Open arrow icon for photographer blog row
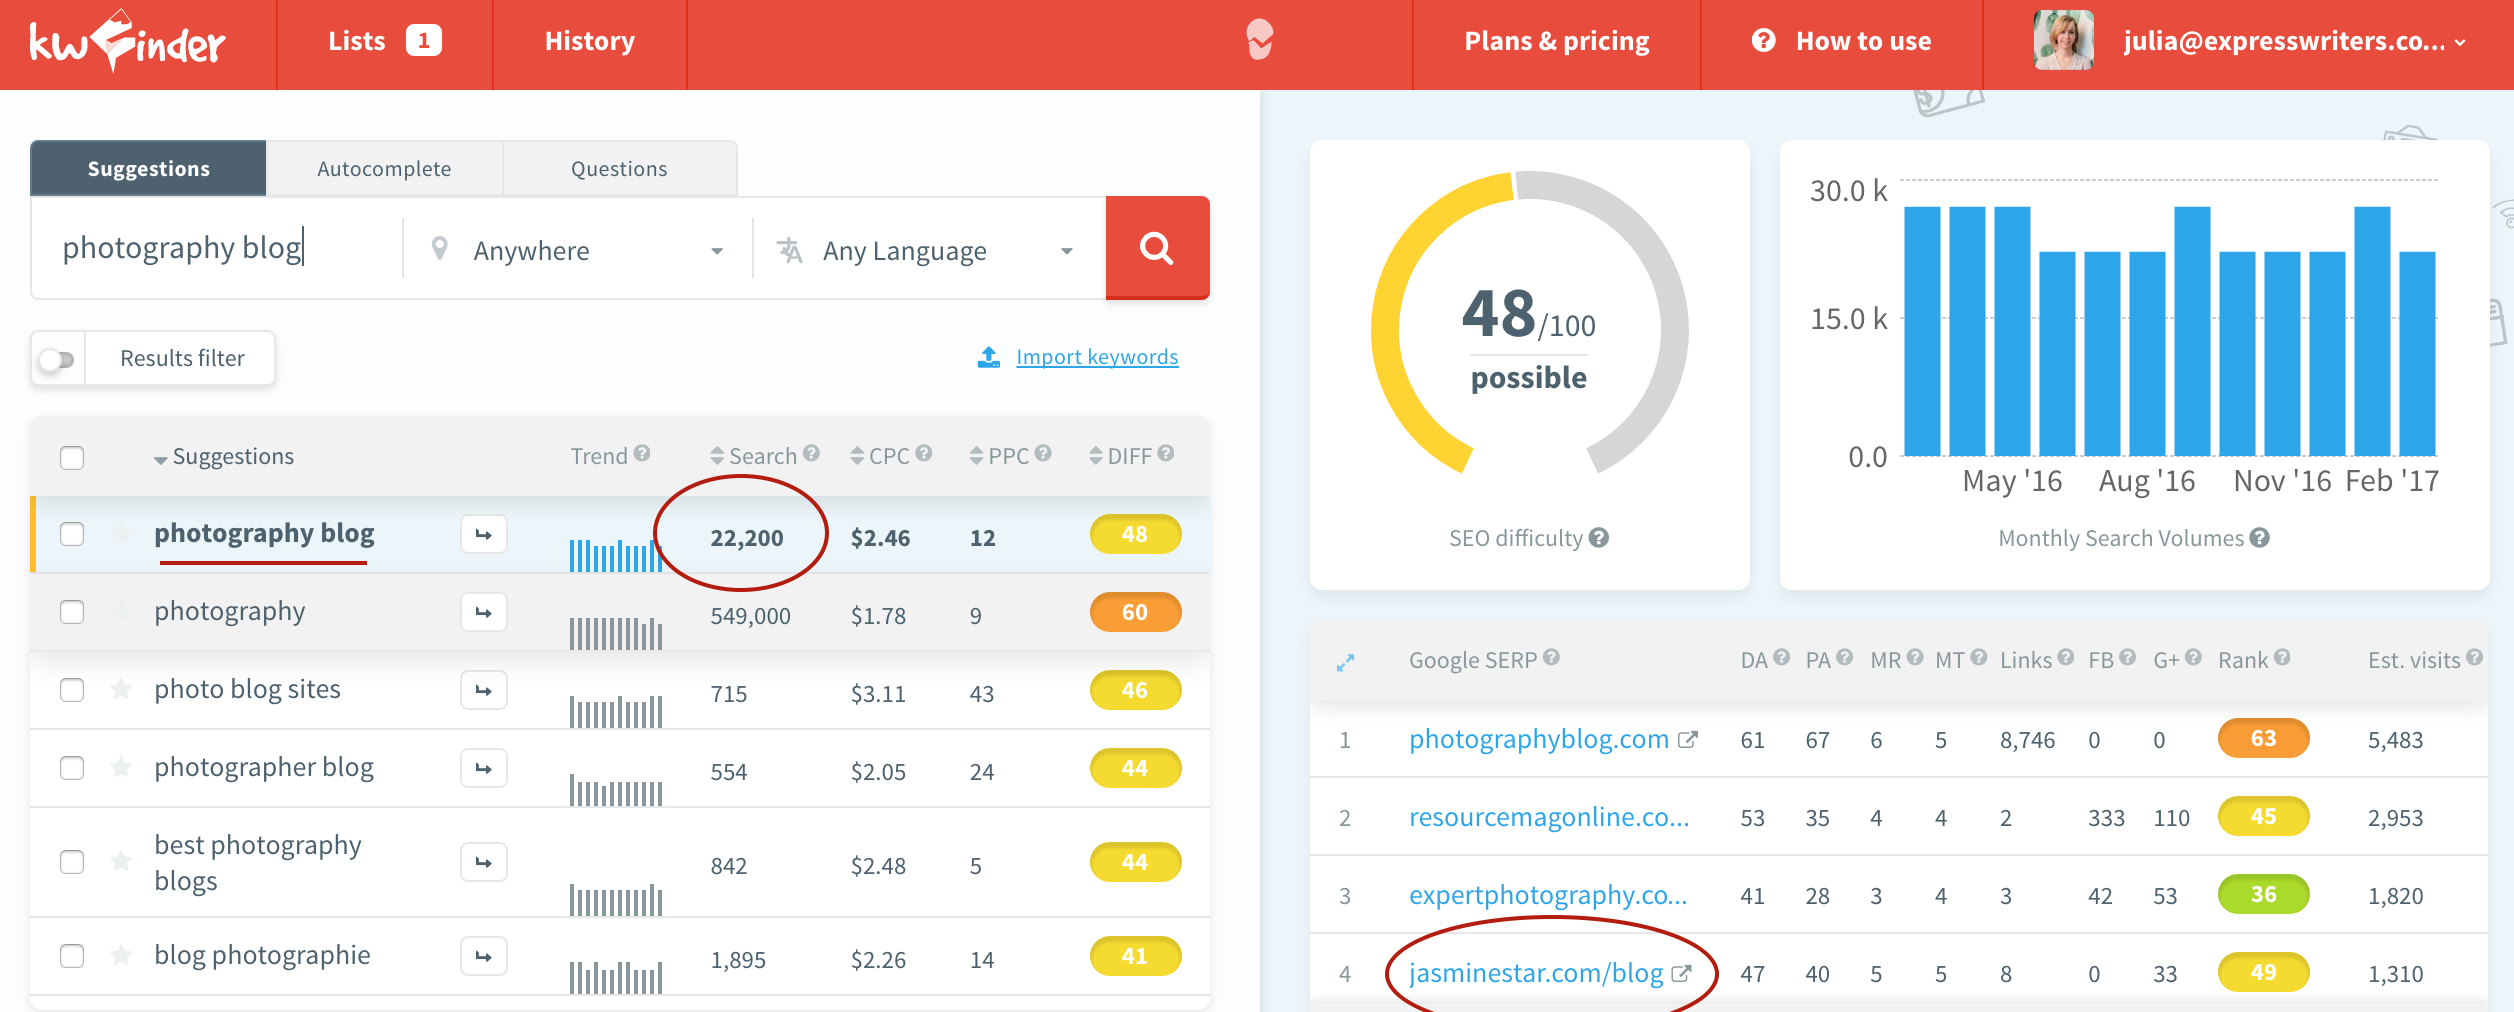Image resolution: width=2514 pixels, height=1012 pixels. point(484,768)
